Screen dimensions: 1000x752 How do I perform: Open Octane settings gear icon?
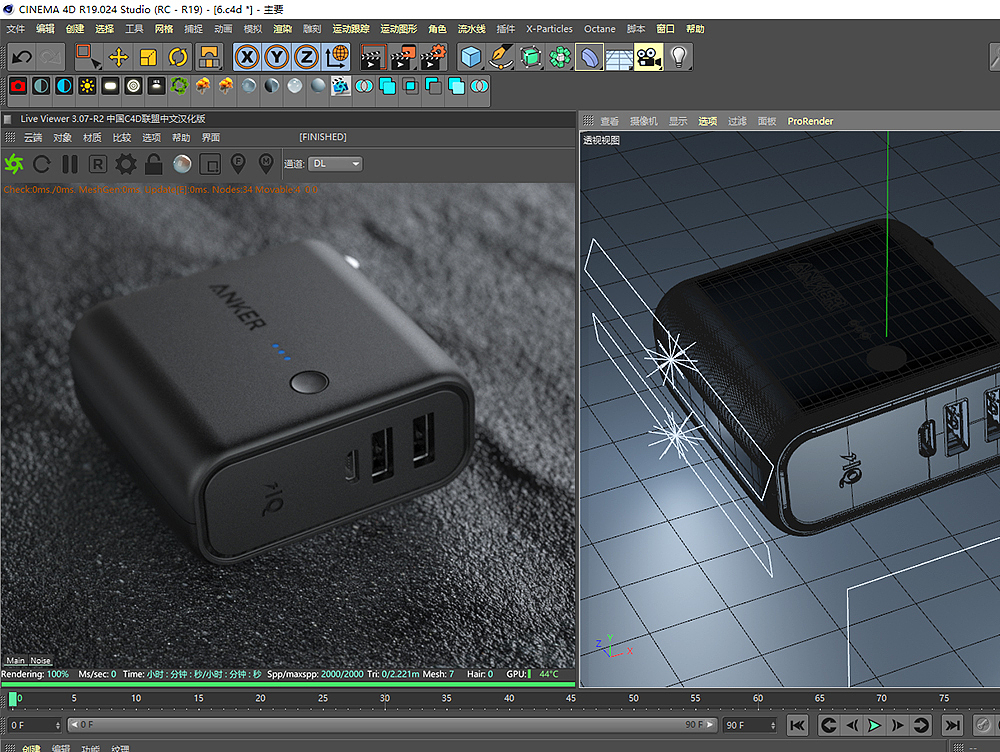[126, 164]
